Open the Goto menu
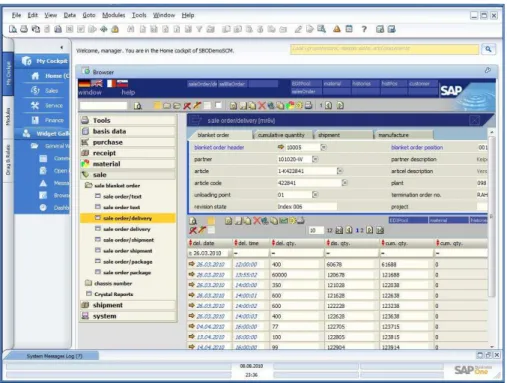This screenshot has height=383, width=507. tap(89, 15)
